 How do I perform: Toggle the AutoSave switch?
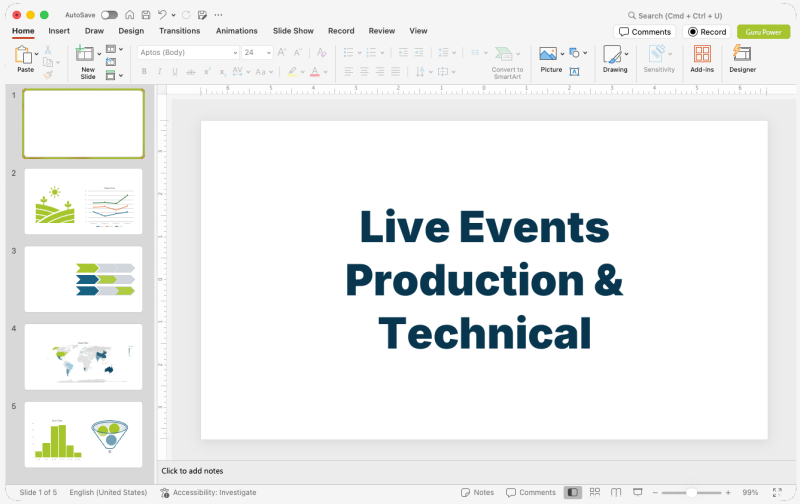(x=109, y=15)
